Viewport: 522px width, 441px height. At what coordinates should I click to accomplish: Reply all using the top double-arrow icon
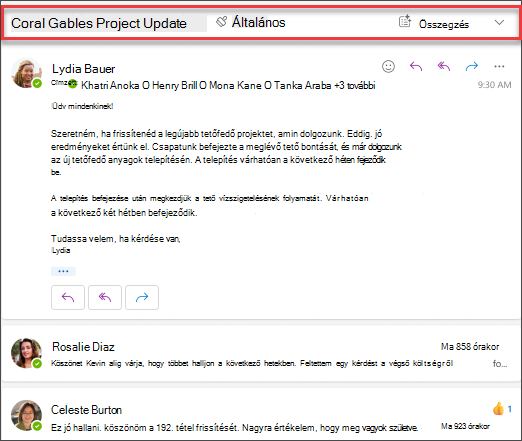(444, 66)
